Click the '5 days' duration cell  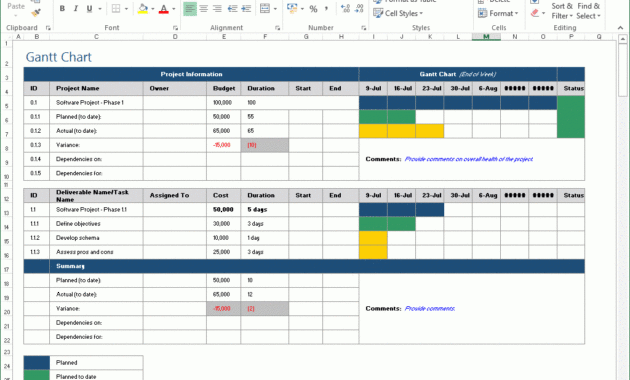pyautogui.click(x=265, y=210)
